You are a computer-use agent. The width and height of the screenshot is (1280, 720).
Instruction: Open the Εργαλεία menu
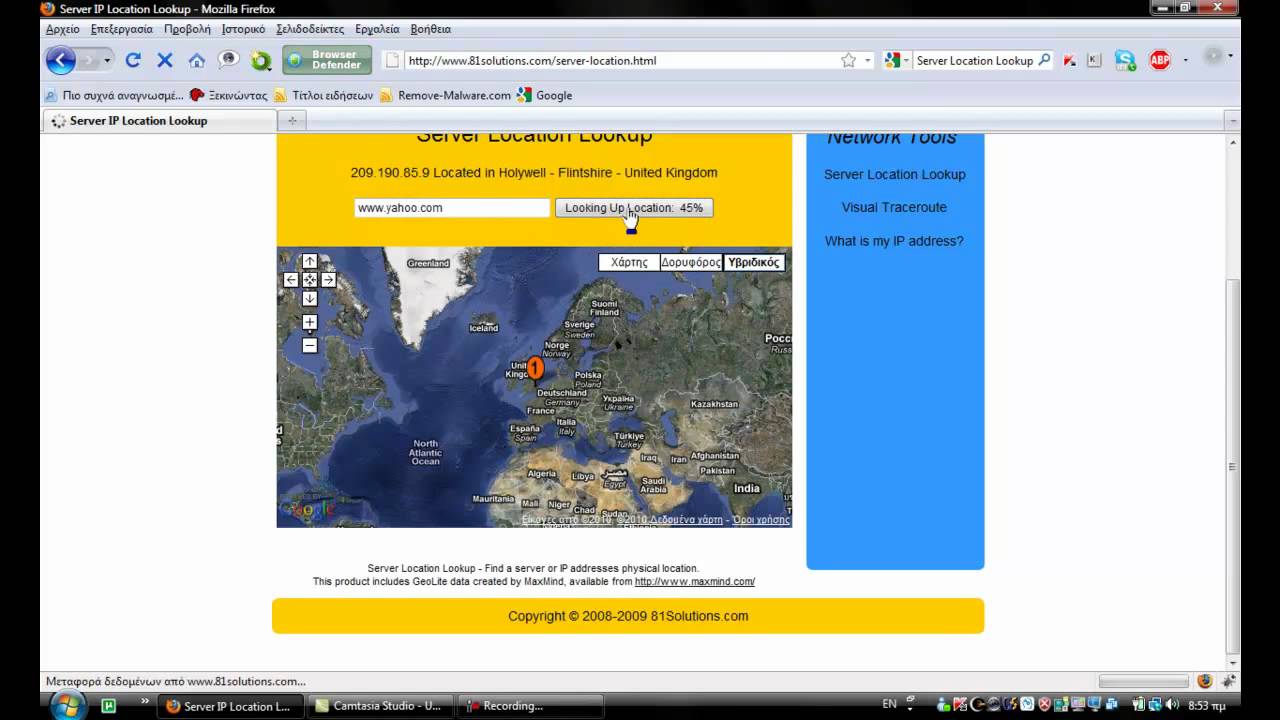[x=377, y=29]
